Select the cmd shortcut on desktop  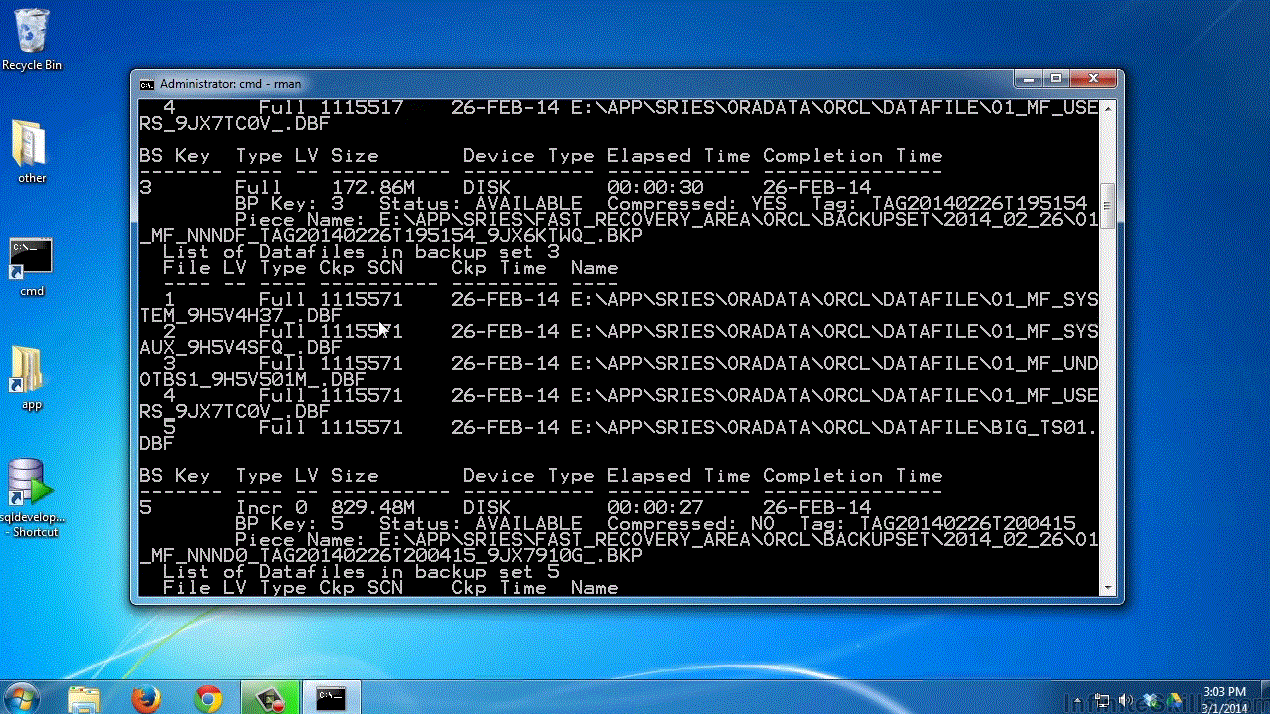[32, 266]
